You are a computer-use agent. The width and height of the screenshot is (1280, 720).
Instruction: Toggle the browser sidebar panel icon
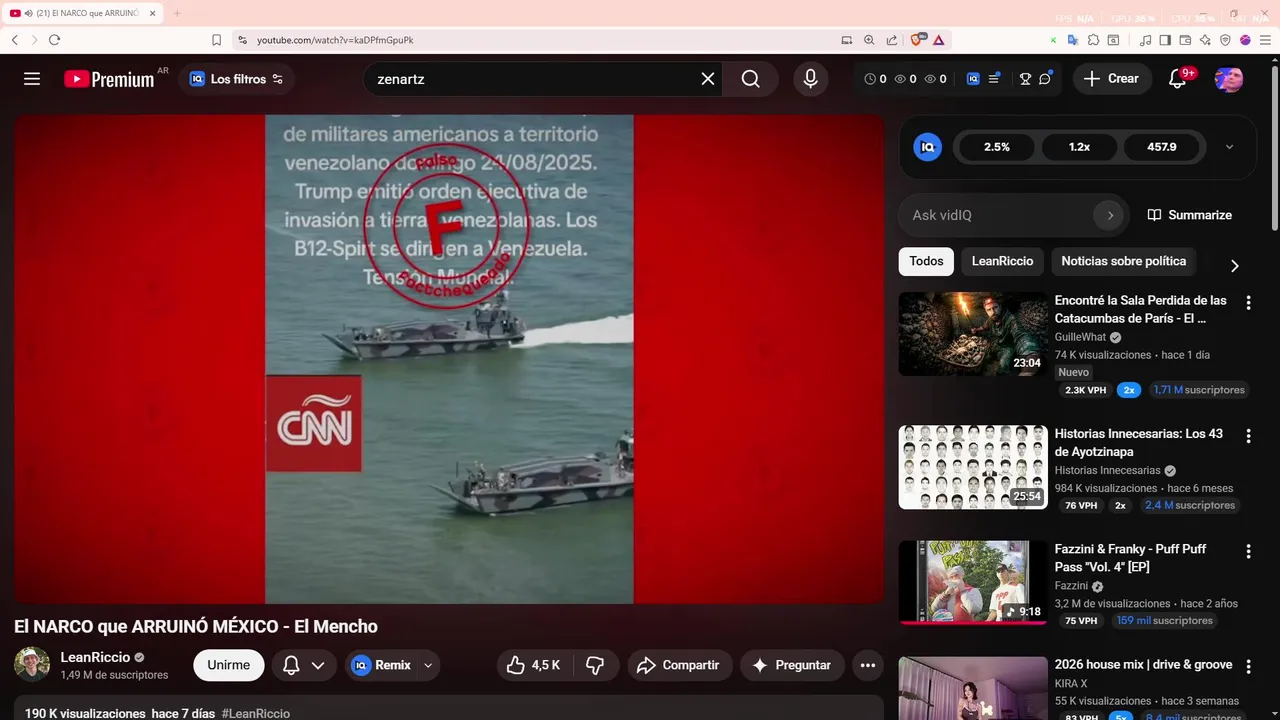[1165, 40]
